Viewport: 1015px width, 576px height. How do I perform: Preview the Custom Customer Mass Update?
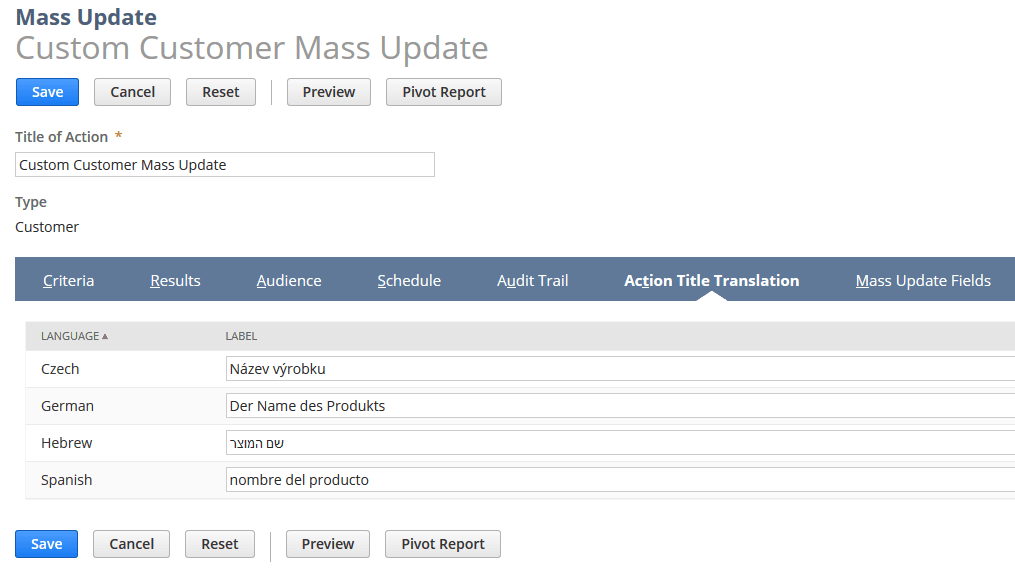[x=328, y=91]
